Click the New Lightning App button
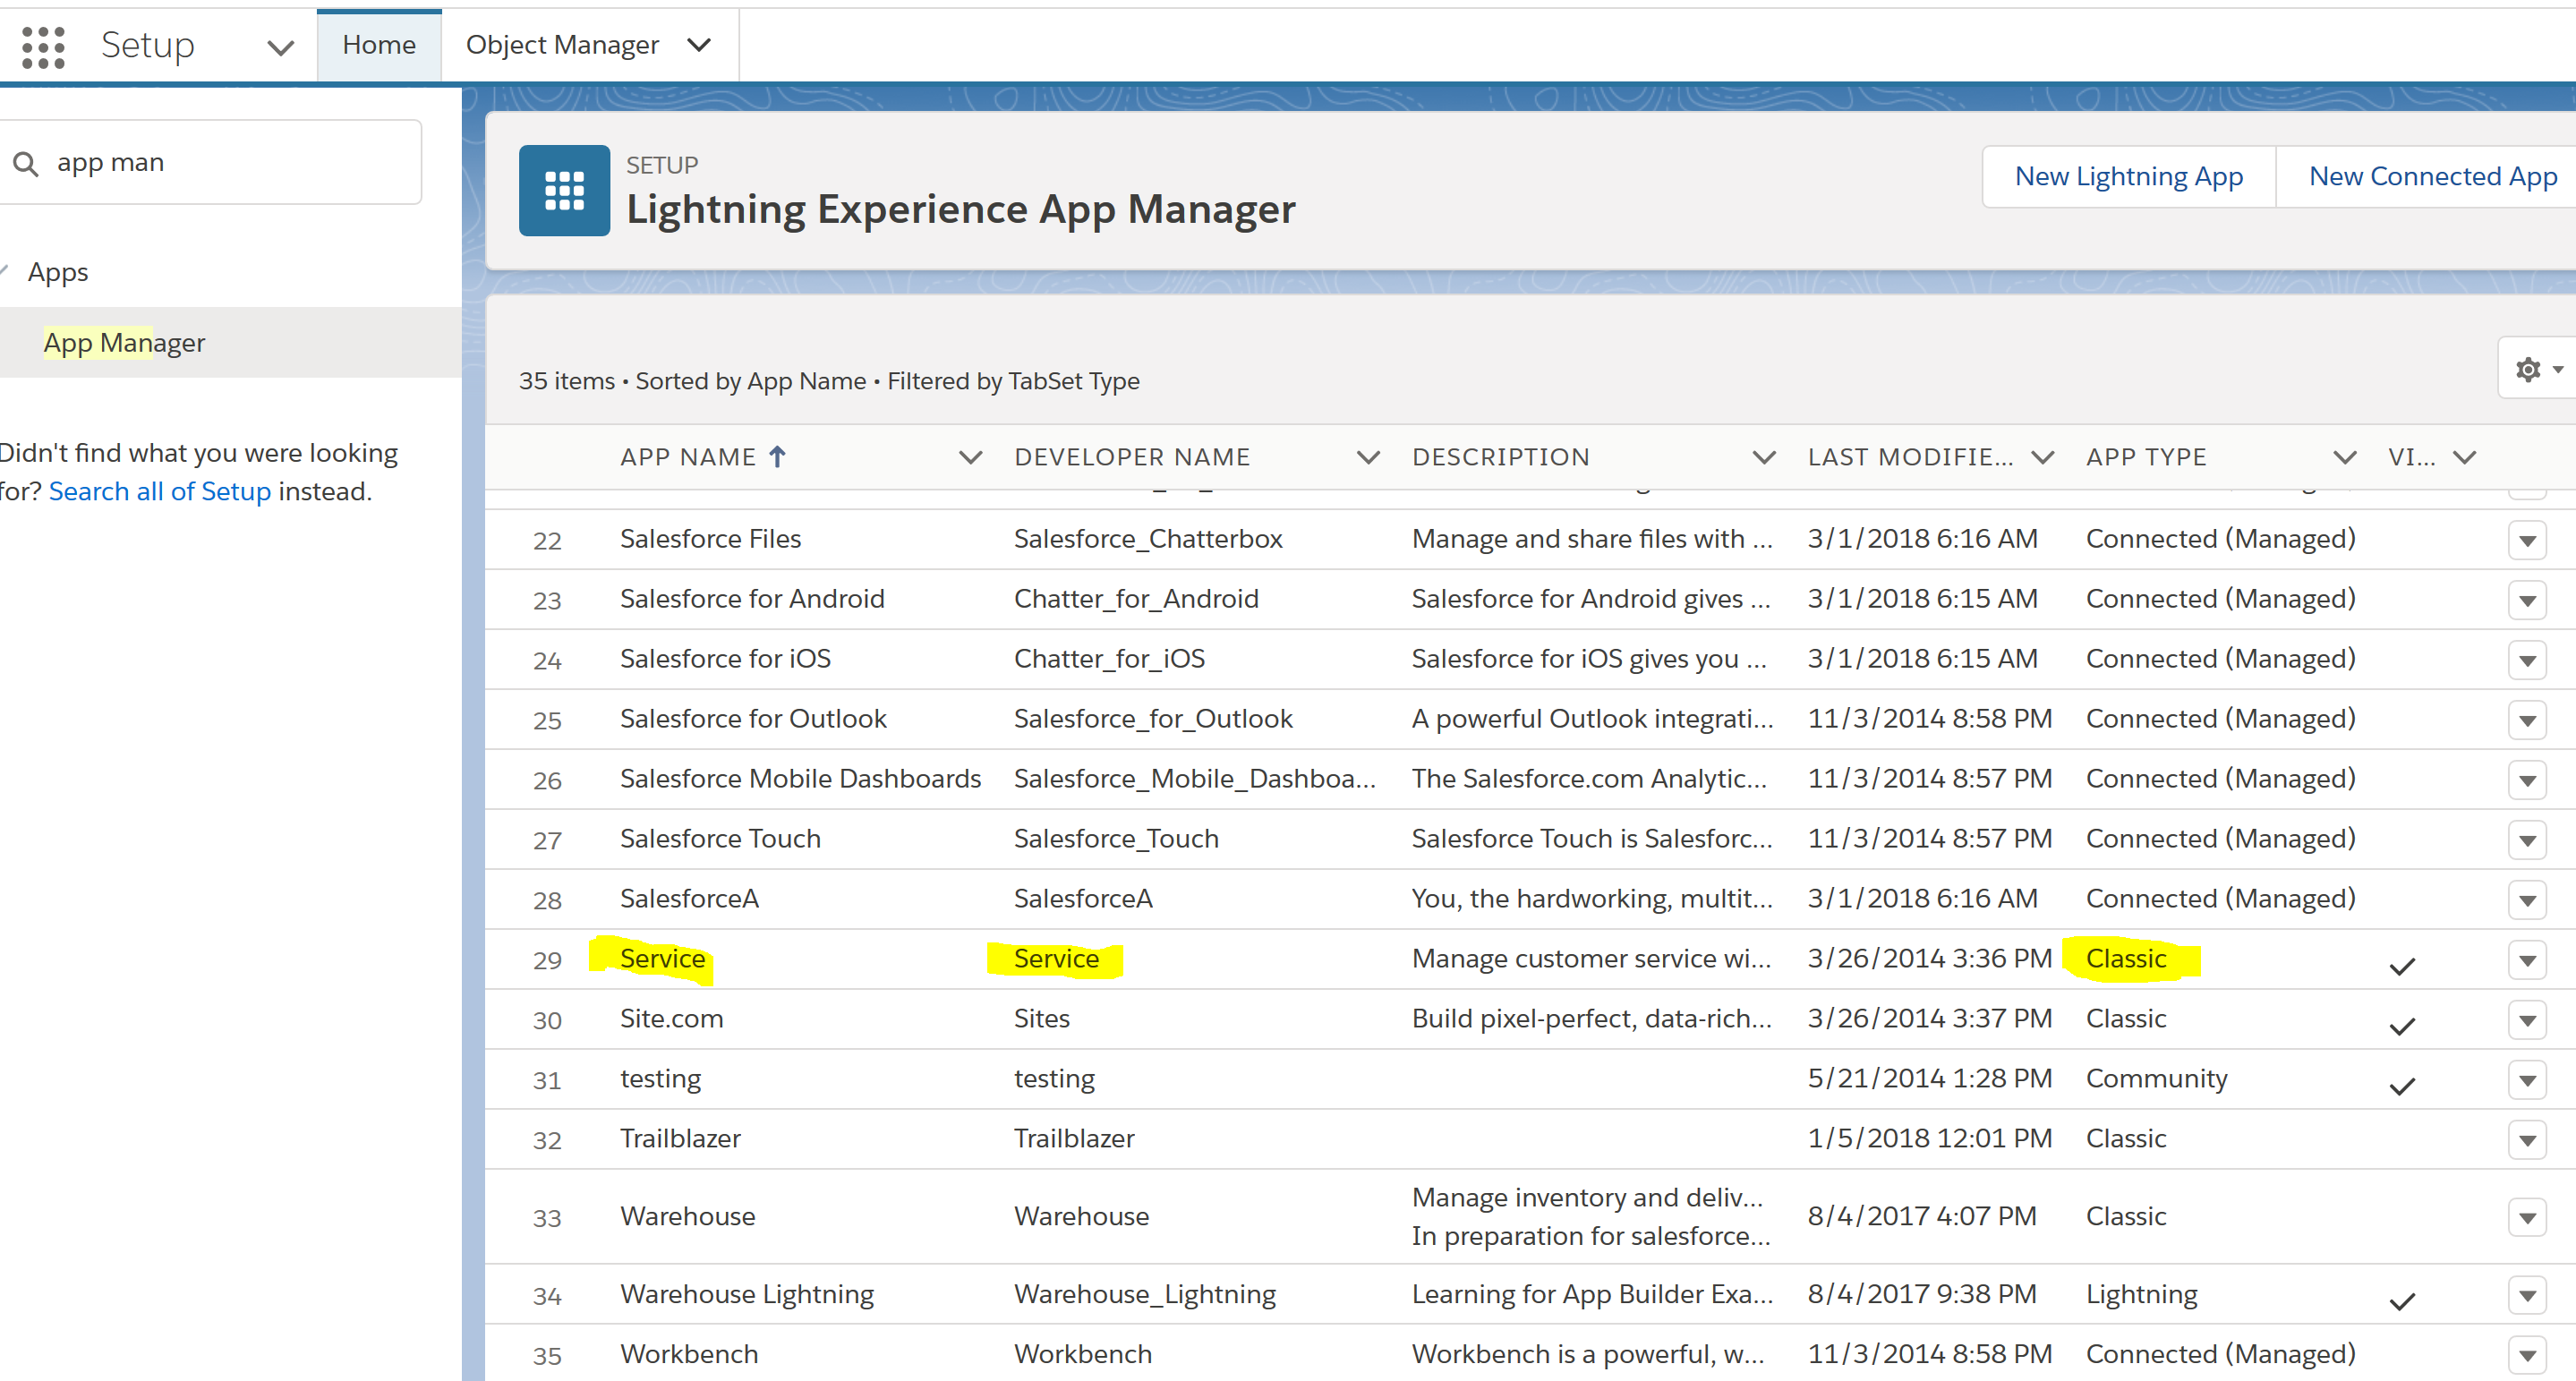 2128,177
